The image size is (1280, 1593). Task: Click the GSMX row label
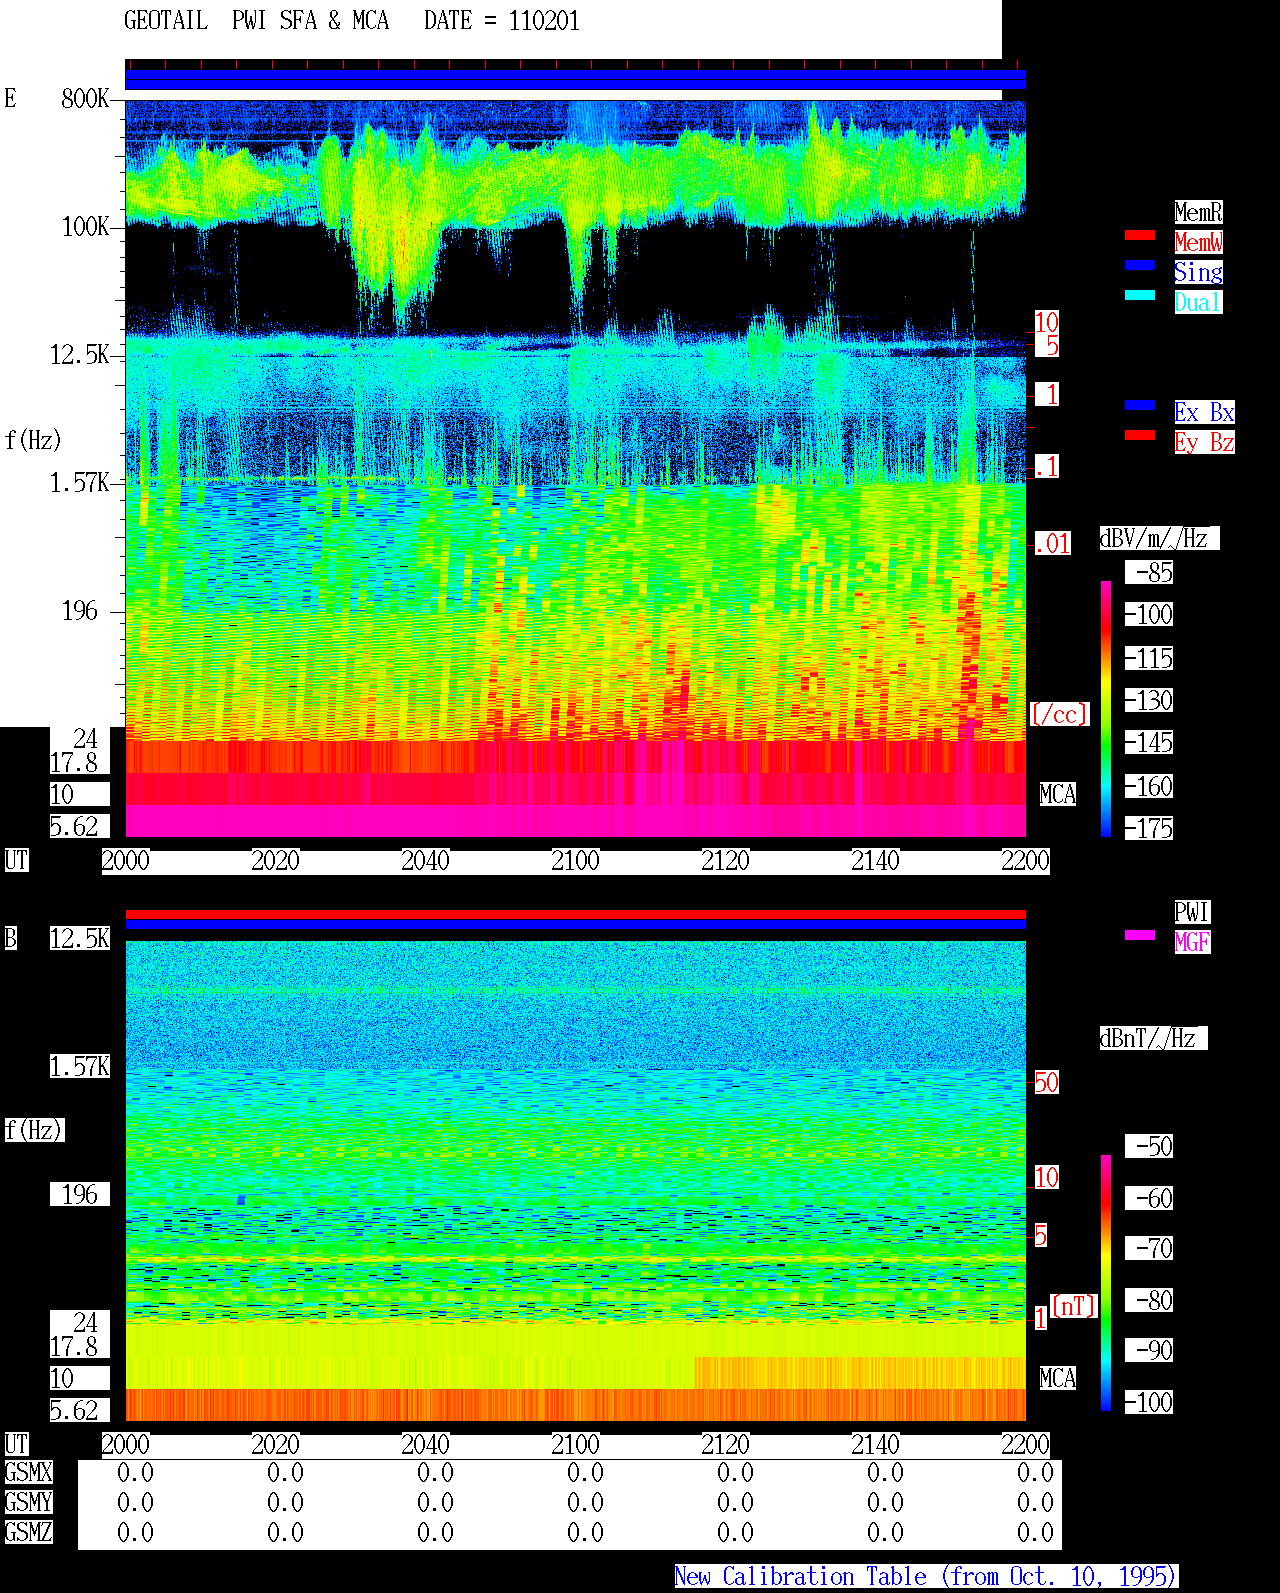click(x=29, y=1473)
